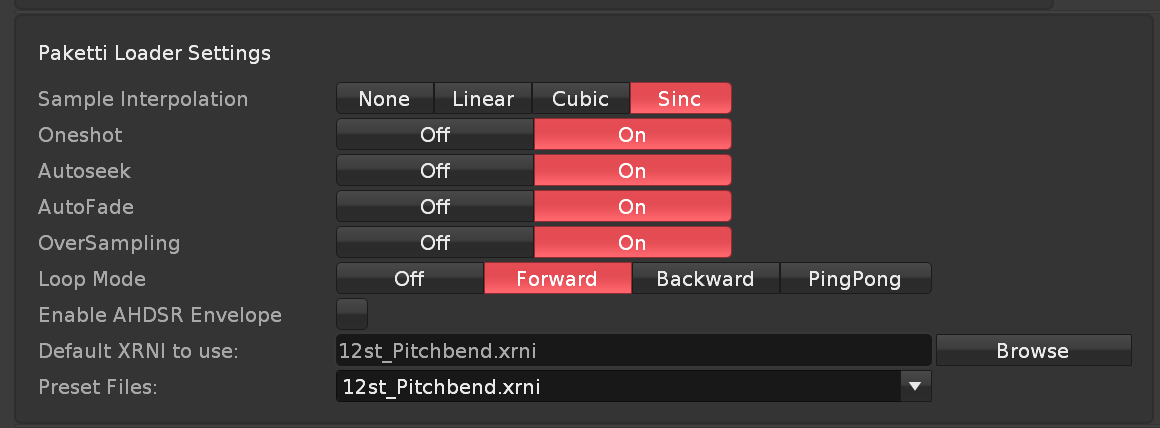Open the Preset Files dropdown arrow
This screenshot has height=428, width=1160.
click(914, 385)
